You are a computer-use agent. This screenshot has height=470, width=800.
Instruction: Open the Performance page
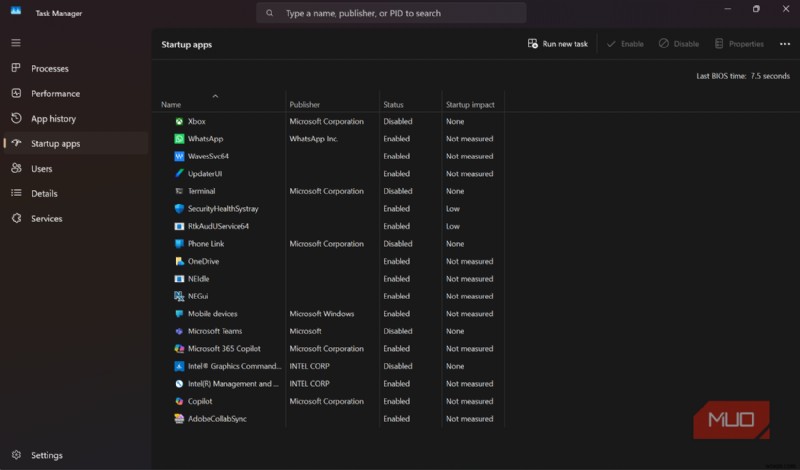(76, 93)
